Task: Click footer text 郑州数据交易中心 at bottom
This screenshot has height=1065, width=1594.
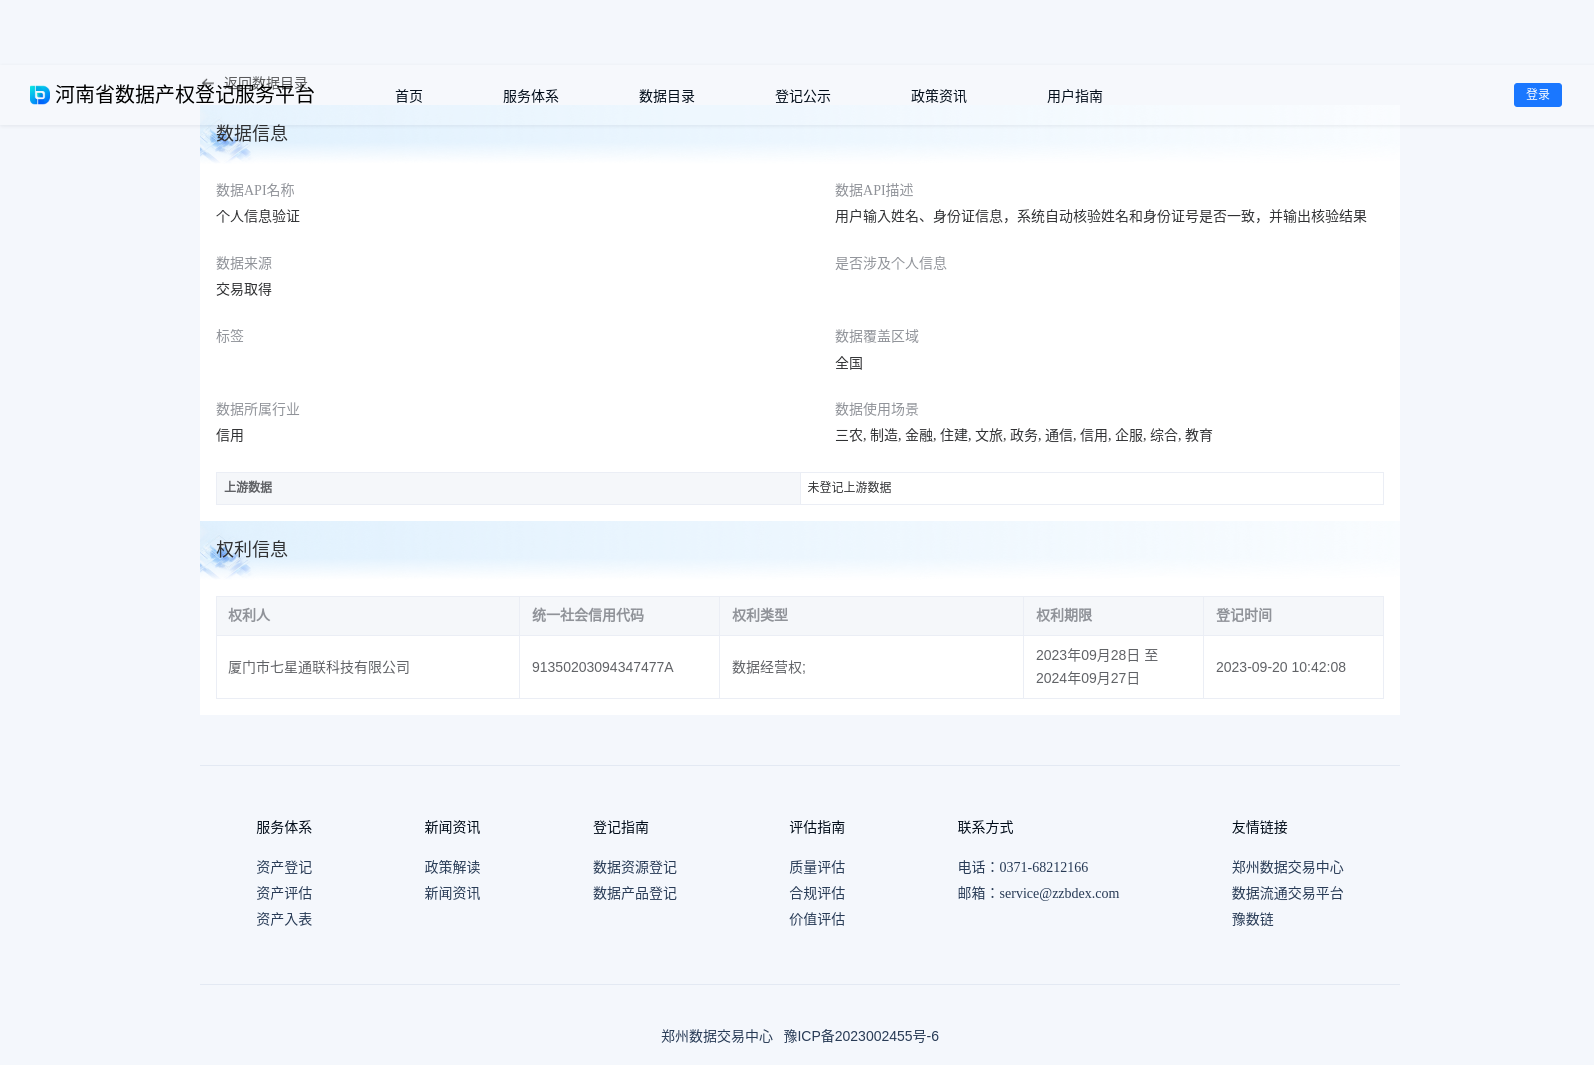Action: point(717,1036)
